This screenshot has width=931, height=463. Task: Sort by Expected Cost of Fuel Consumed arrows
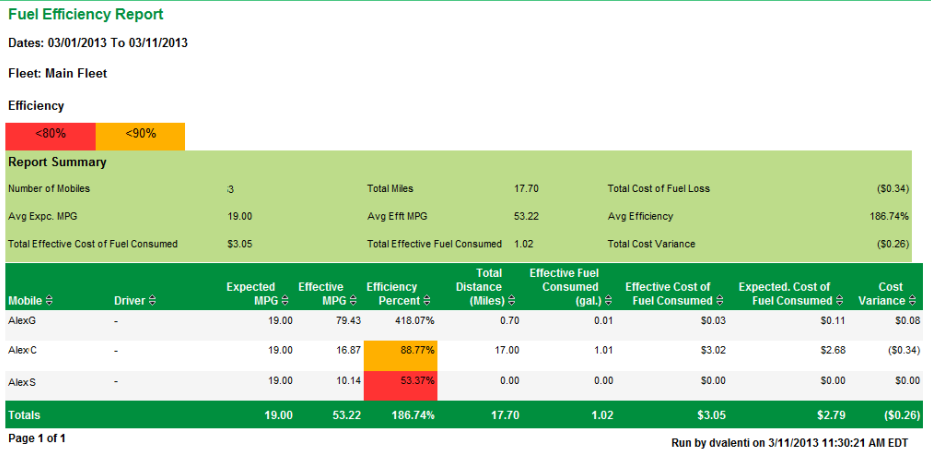point(840,301)
